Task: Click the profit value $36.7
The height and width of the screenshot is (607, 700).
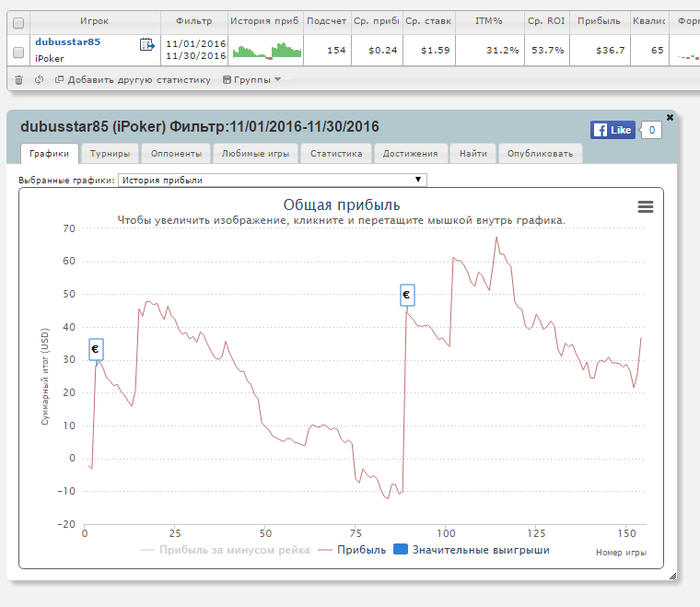Action: 610,50
